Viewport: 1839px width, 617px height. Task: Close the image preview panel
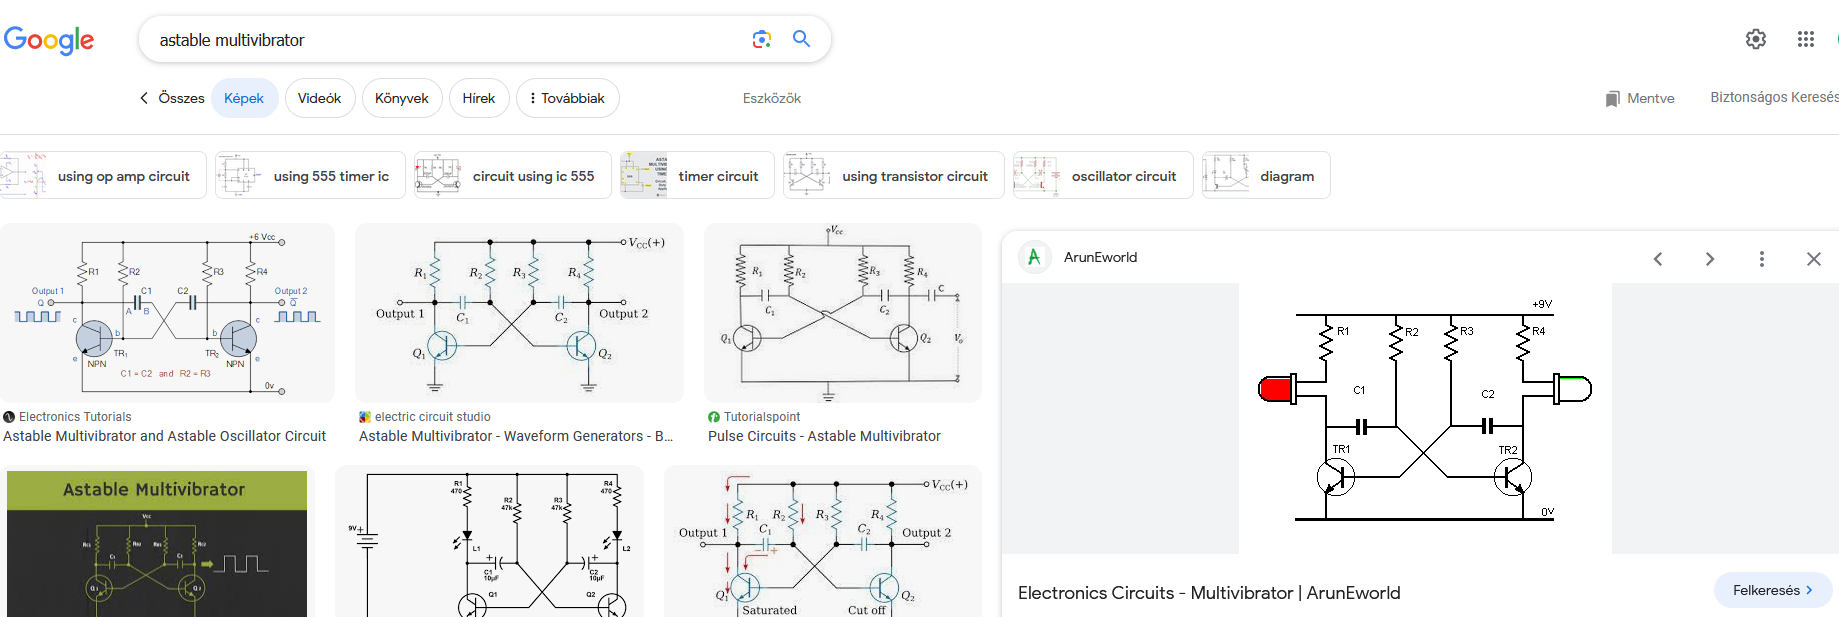(1813, 259)
